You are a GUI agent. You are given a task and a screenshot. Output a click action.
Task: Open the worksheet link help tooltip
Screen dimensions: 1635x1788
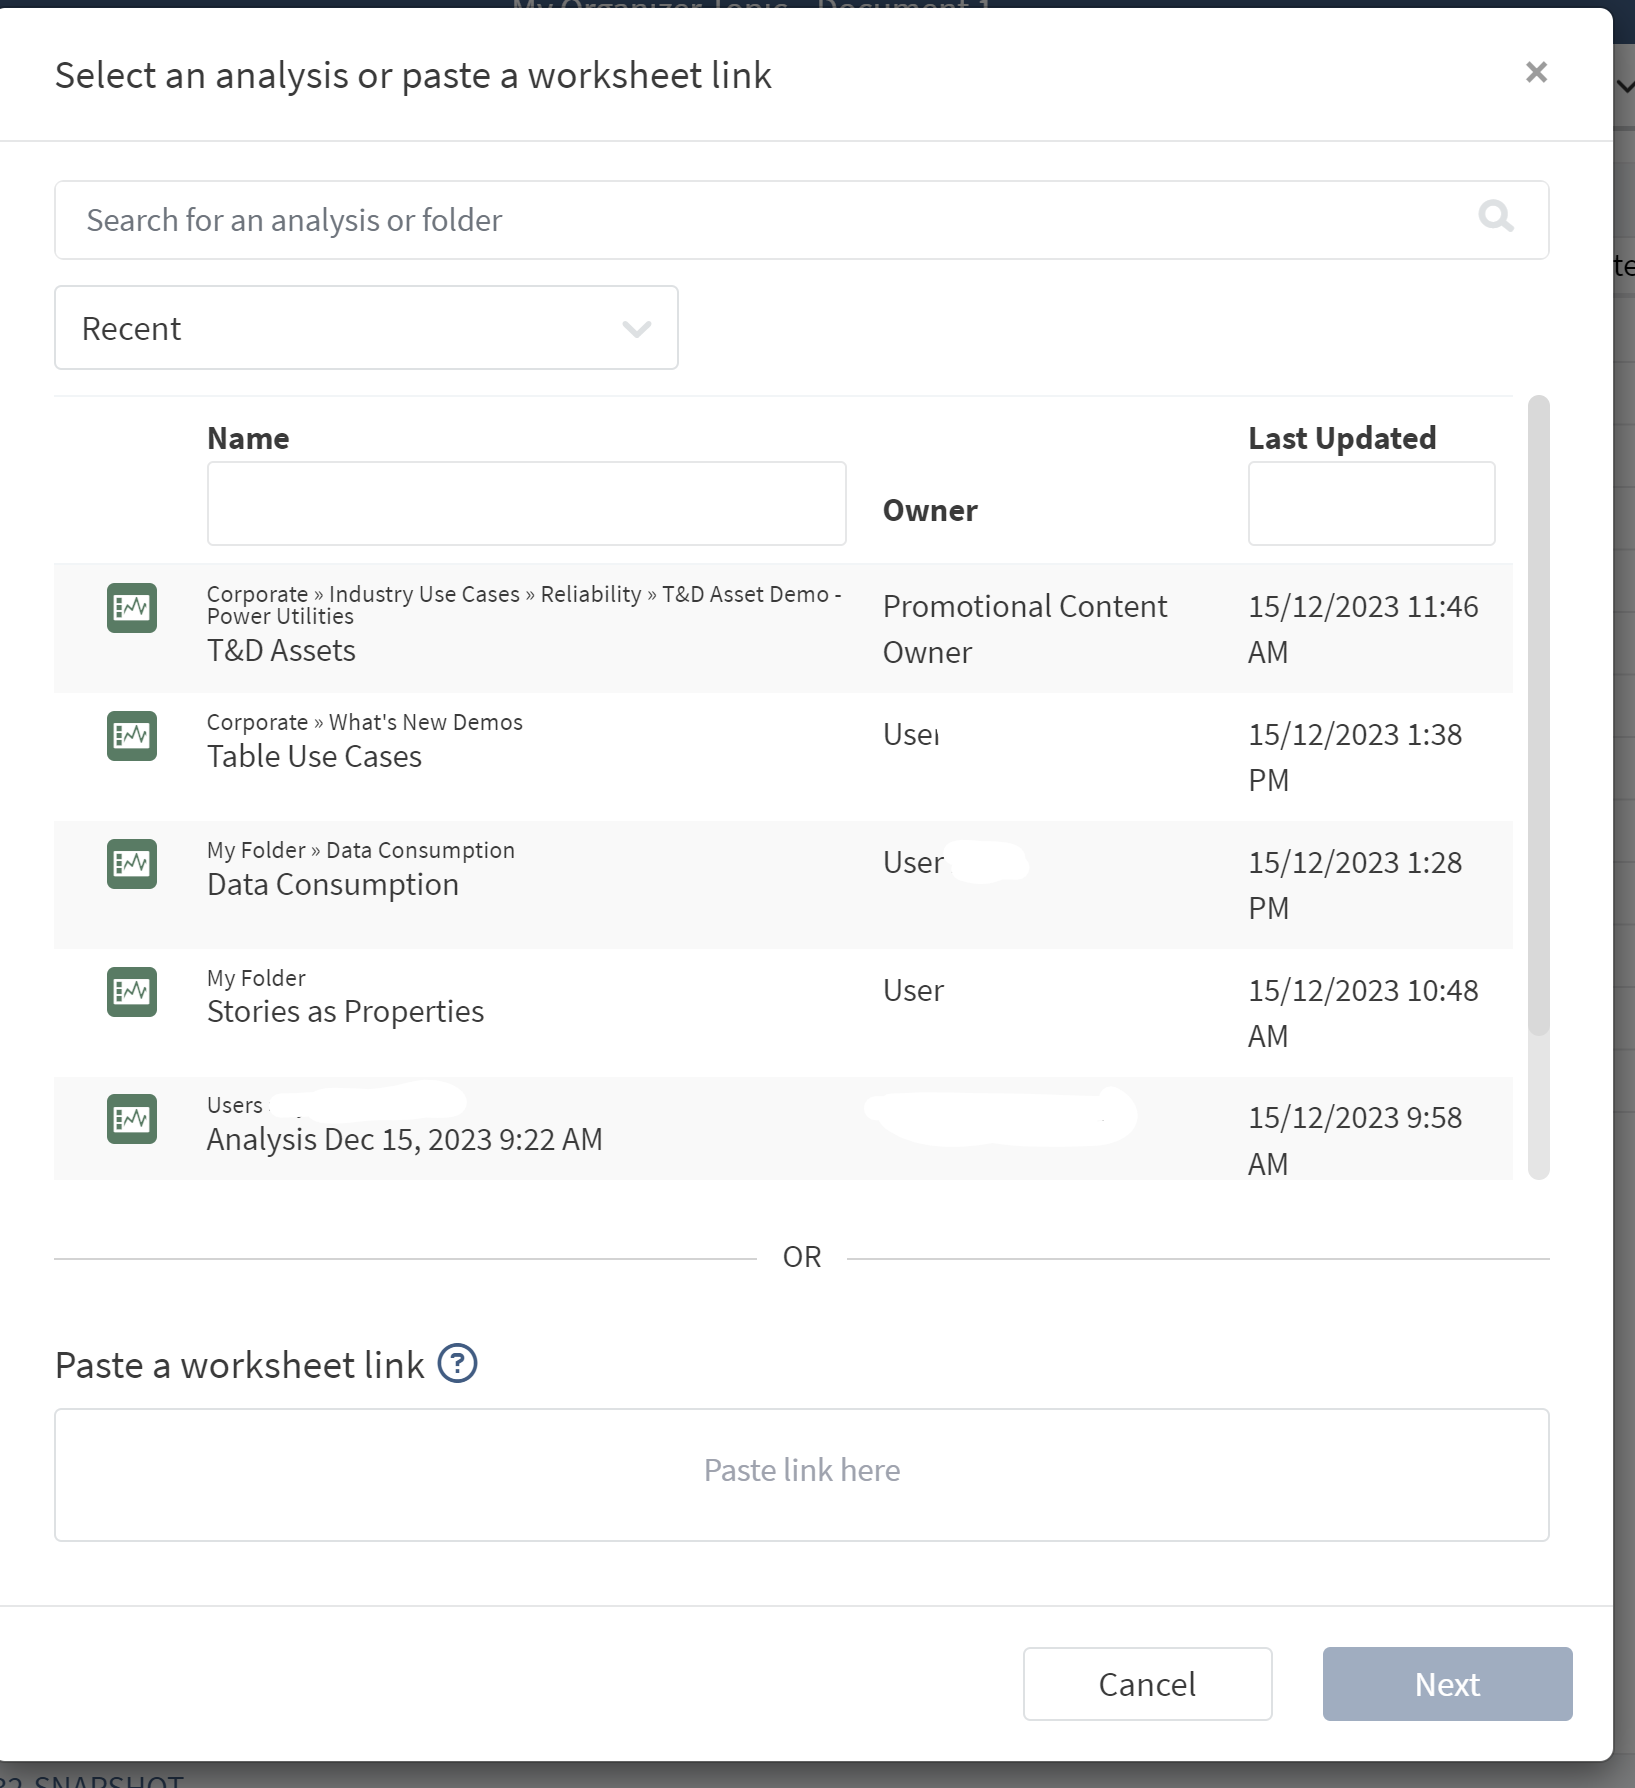click(457, 1363)
